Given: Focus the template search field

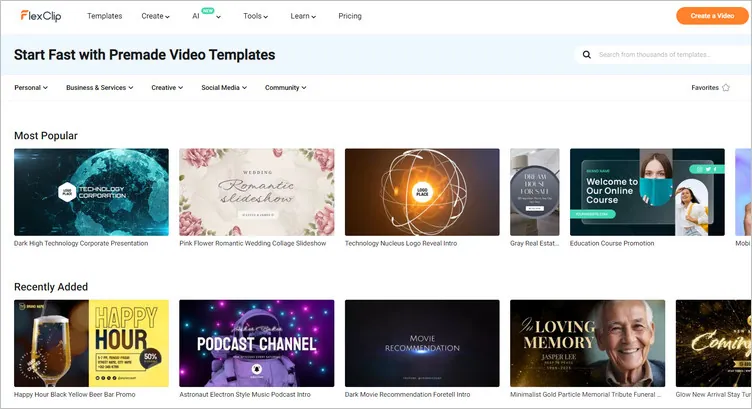Looking at the screenshot, I should click(663, 55).
